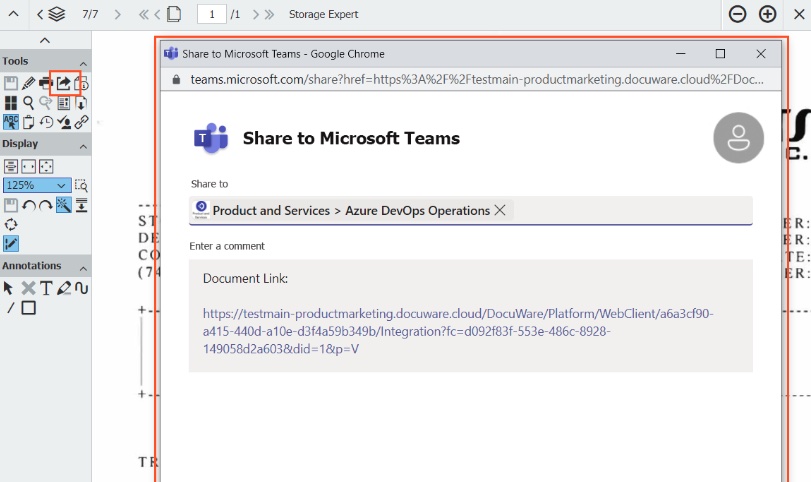Click the Share to Teams toolbar icon
Image resolution: width=811 pixels, height=482 pixels.
coord(63,83)
